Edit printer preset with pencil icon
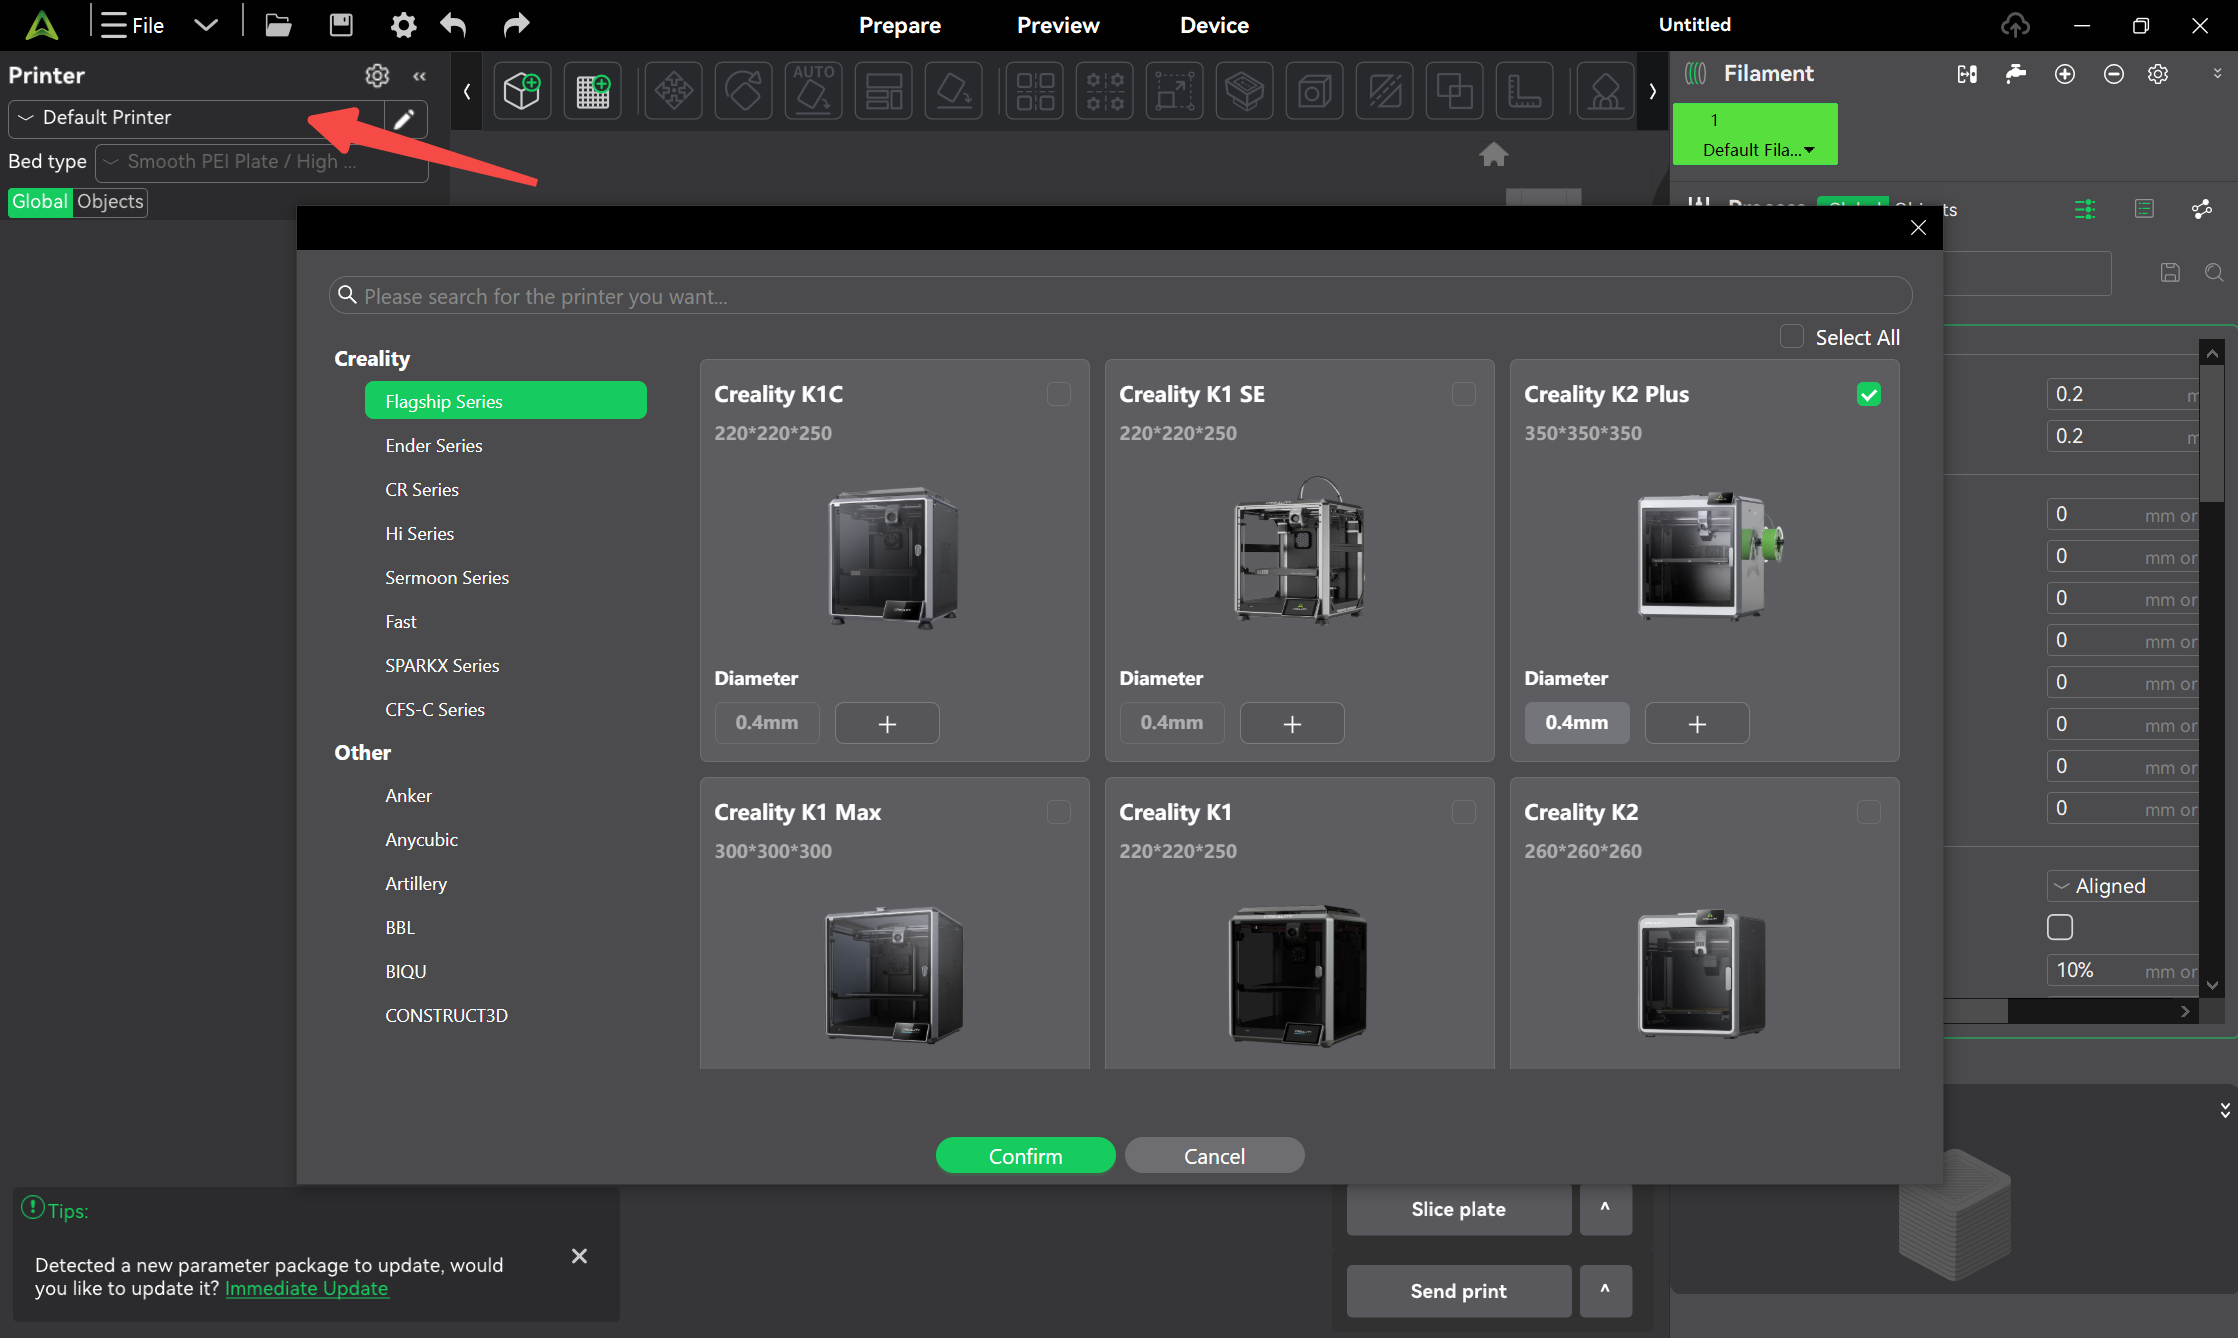The width and height of the screenshot is (2238, 1338). pos(405,120)
